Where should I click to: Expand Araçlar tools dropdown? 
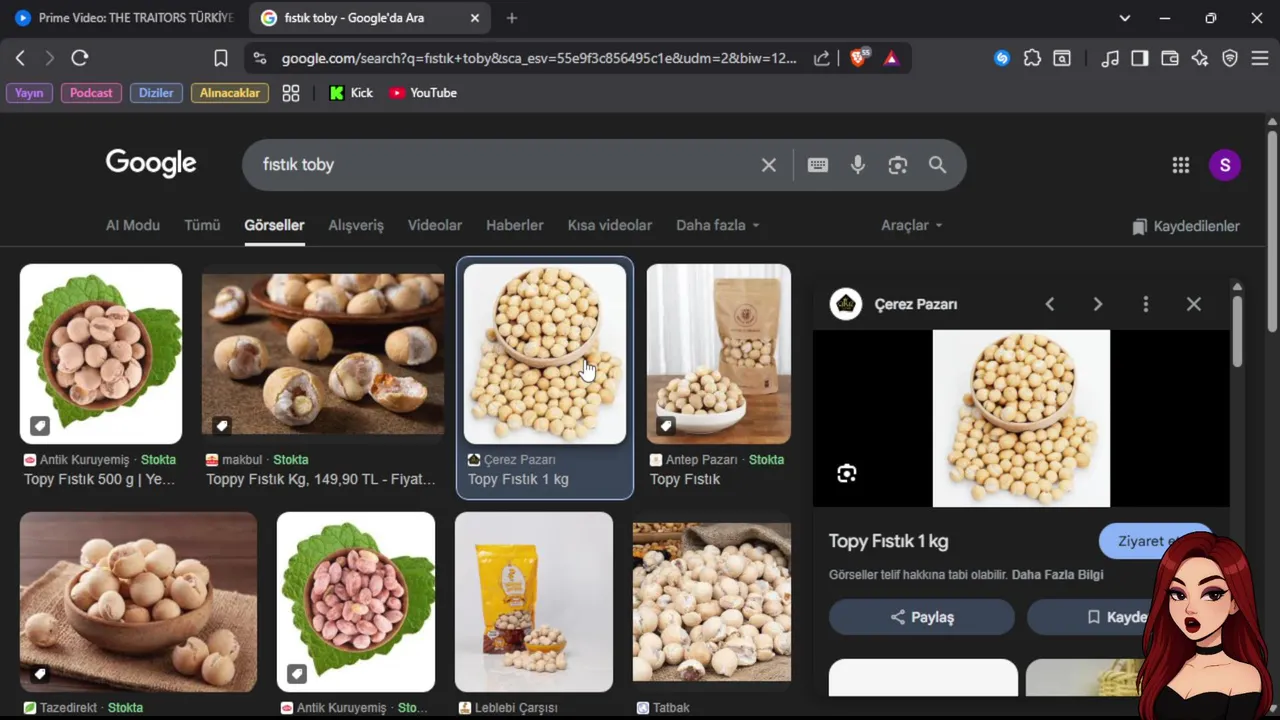coord(912,225)
